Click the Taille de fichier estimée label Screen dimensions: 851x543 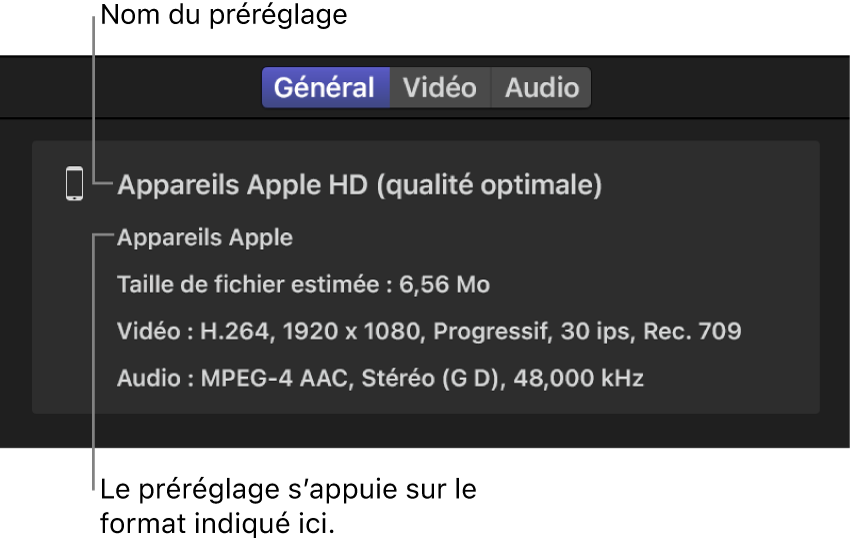(250, 285)
